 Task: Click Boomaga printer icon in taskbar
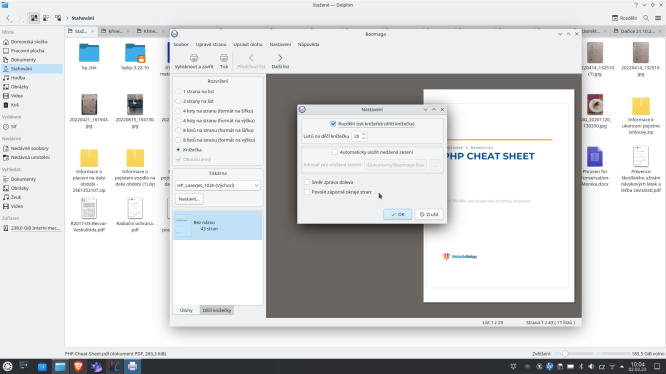pos(133,366)
